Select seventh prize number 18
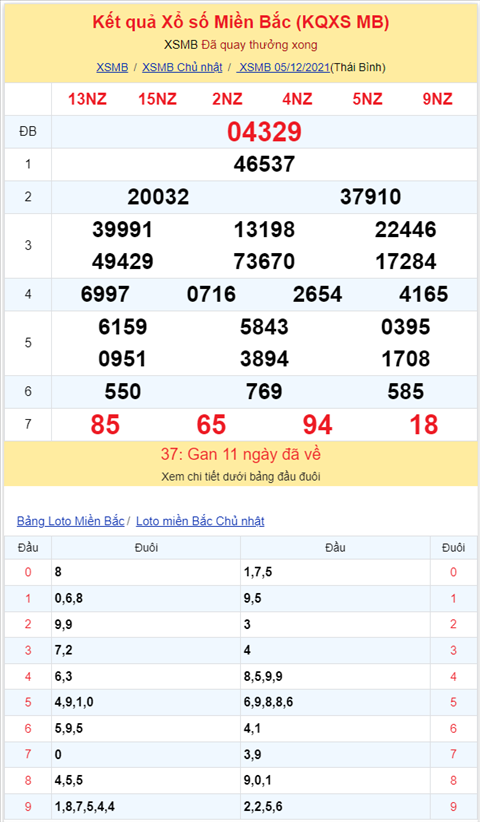The height and width of the screenshot is (822, 480). 423,425
